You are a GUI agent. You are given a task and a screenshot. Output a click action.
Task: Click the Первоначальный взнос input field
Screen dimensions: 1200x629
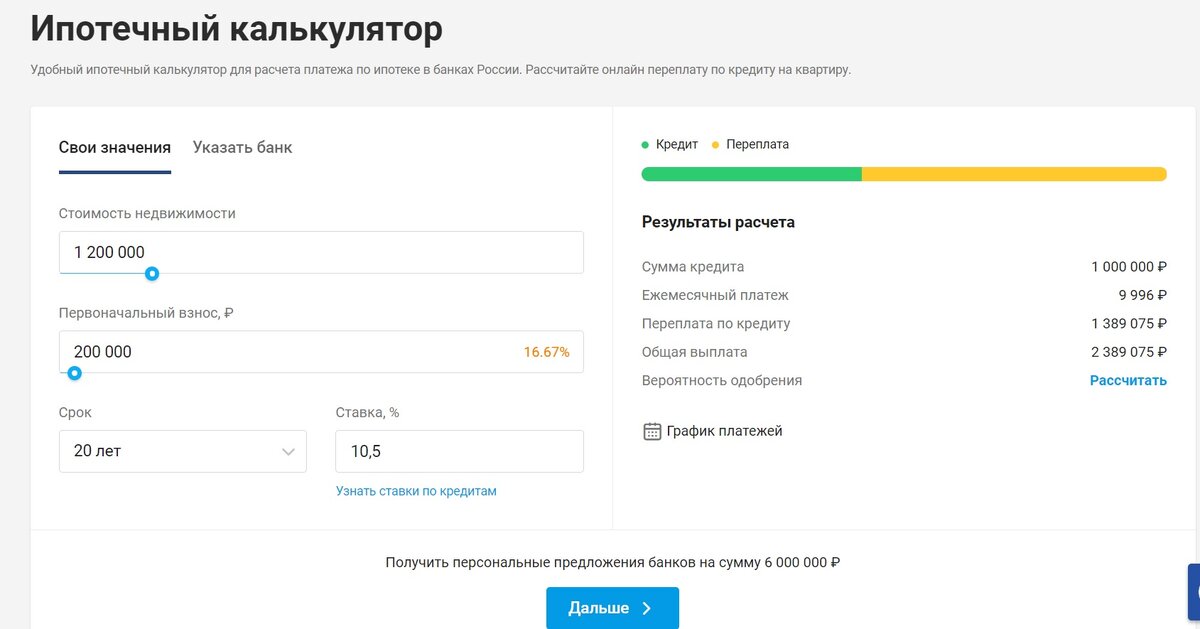pos(300,351)
